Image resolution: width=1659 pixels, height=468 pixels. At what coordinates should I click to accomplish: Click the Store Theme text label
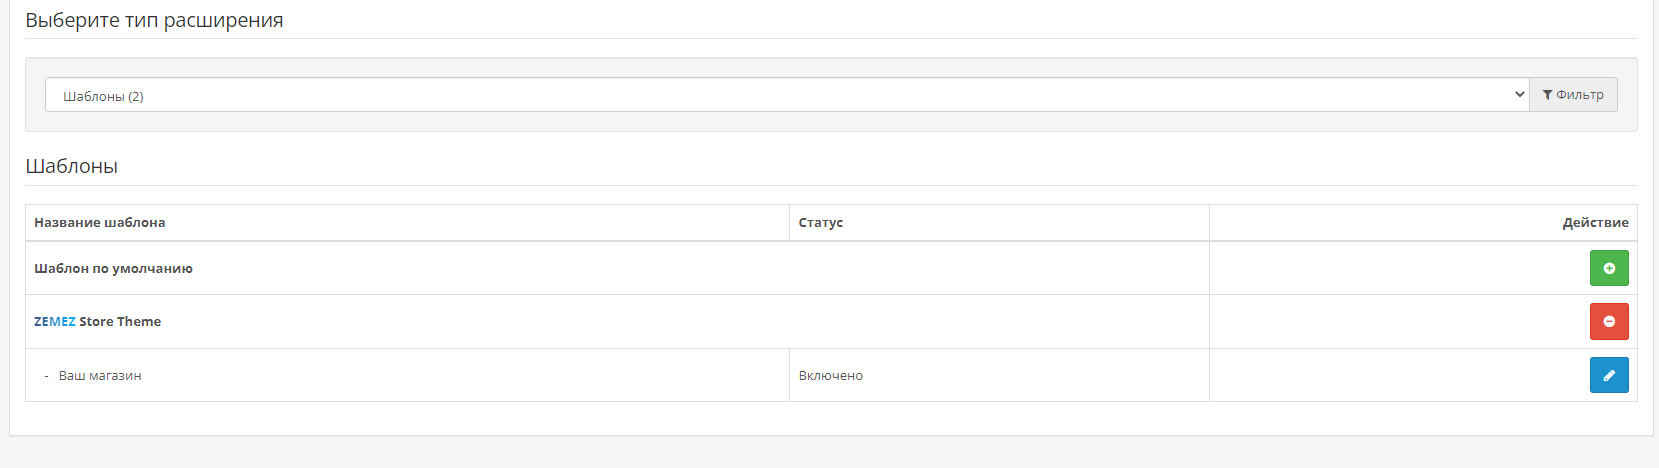point(120,322)
